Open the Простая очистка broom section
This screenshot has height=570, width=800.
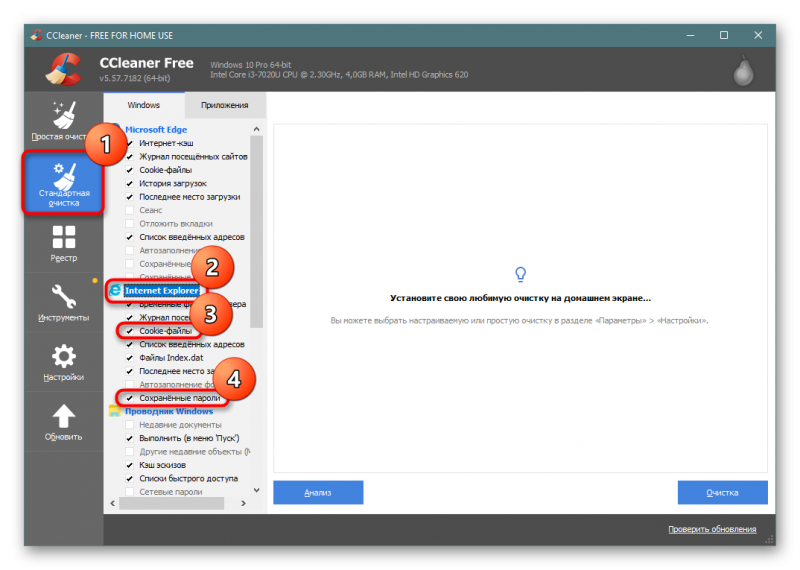pyautogui.click(x=63, y=121)
